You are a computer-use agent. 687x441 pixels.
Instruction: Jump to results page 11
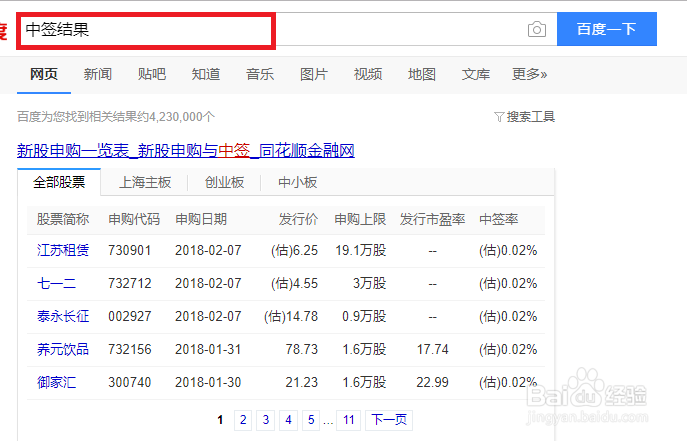[x=349, y=420]
